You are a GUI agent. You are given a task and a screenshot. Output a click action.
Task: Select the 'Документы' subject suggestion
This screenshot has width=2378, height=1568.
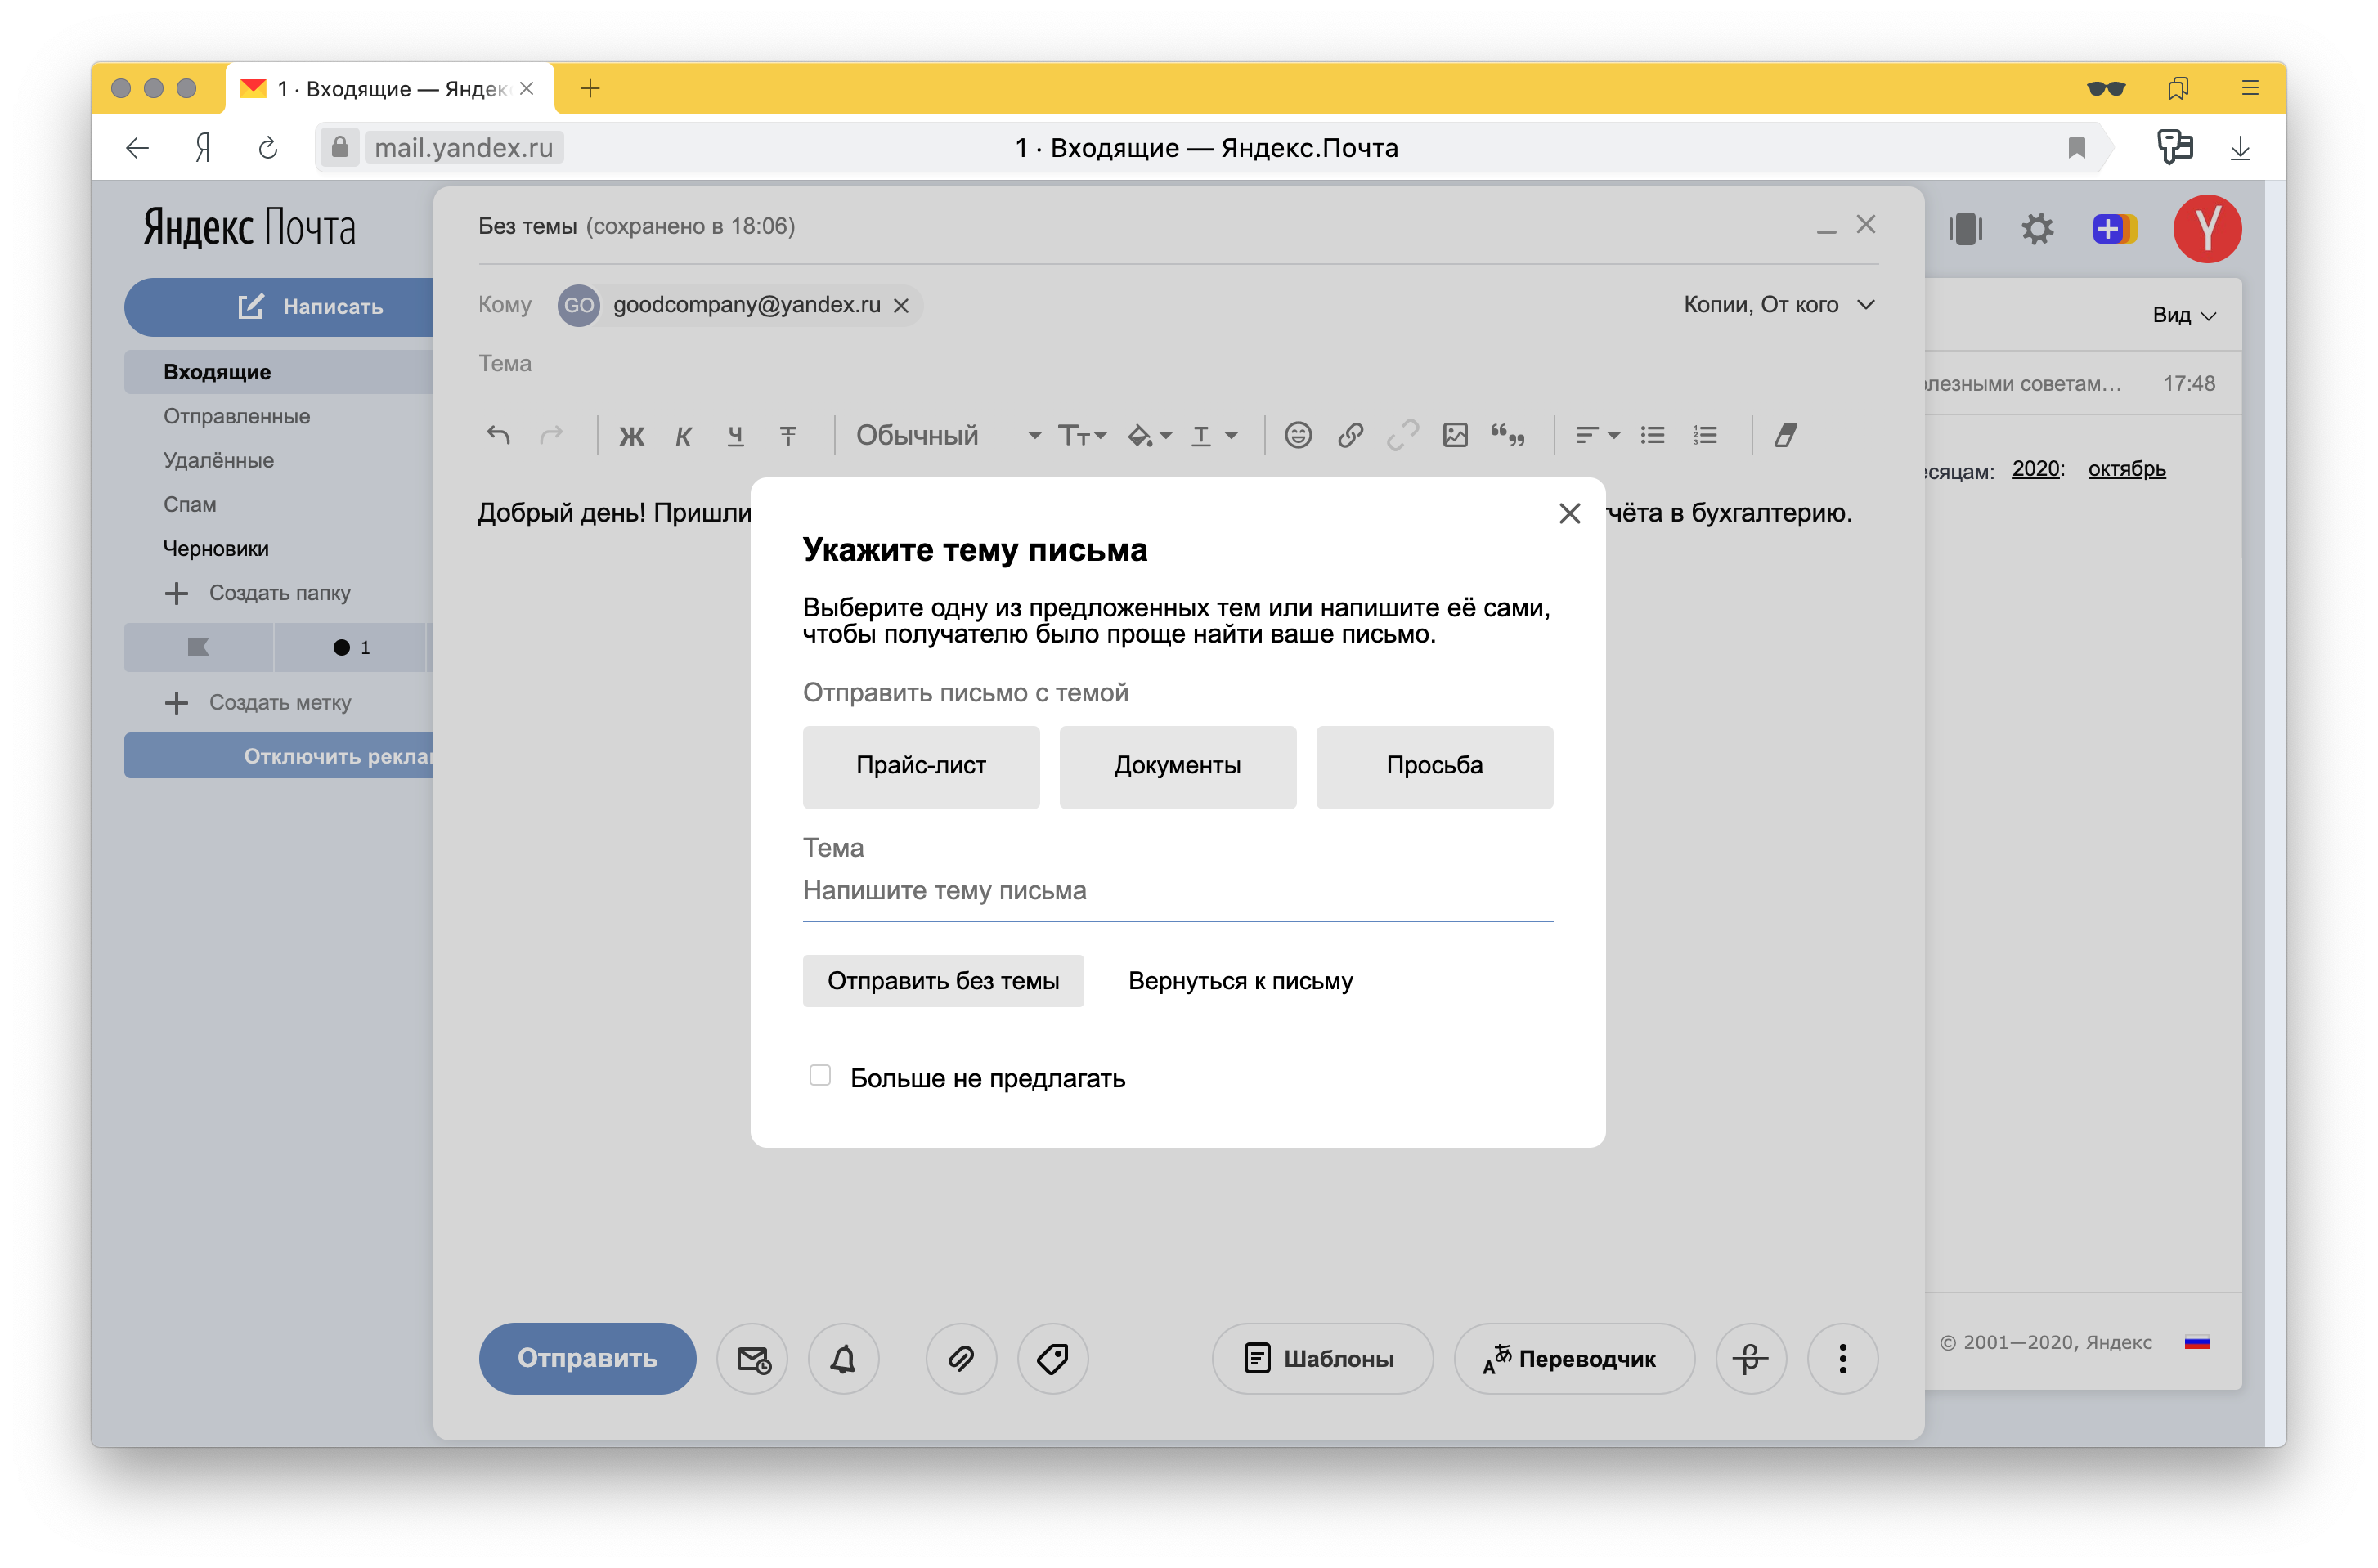coord(1177,766)
